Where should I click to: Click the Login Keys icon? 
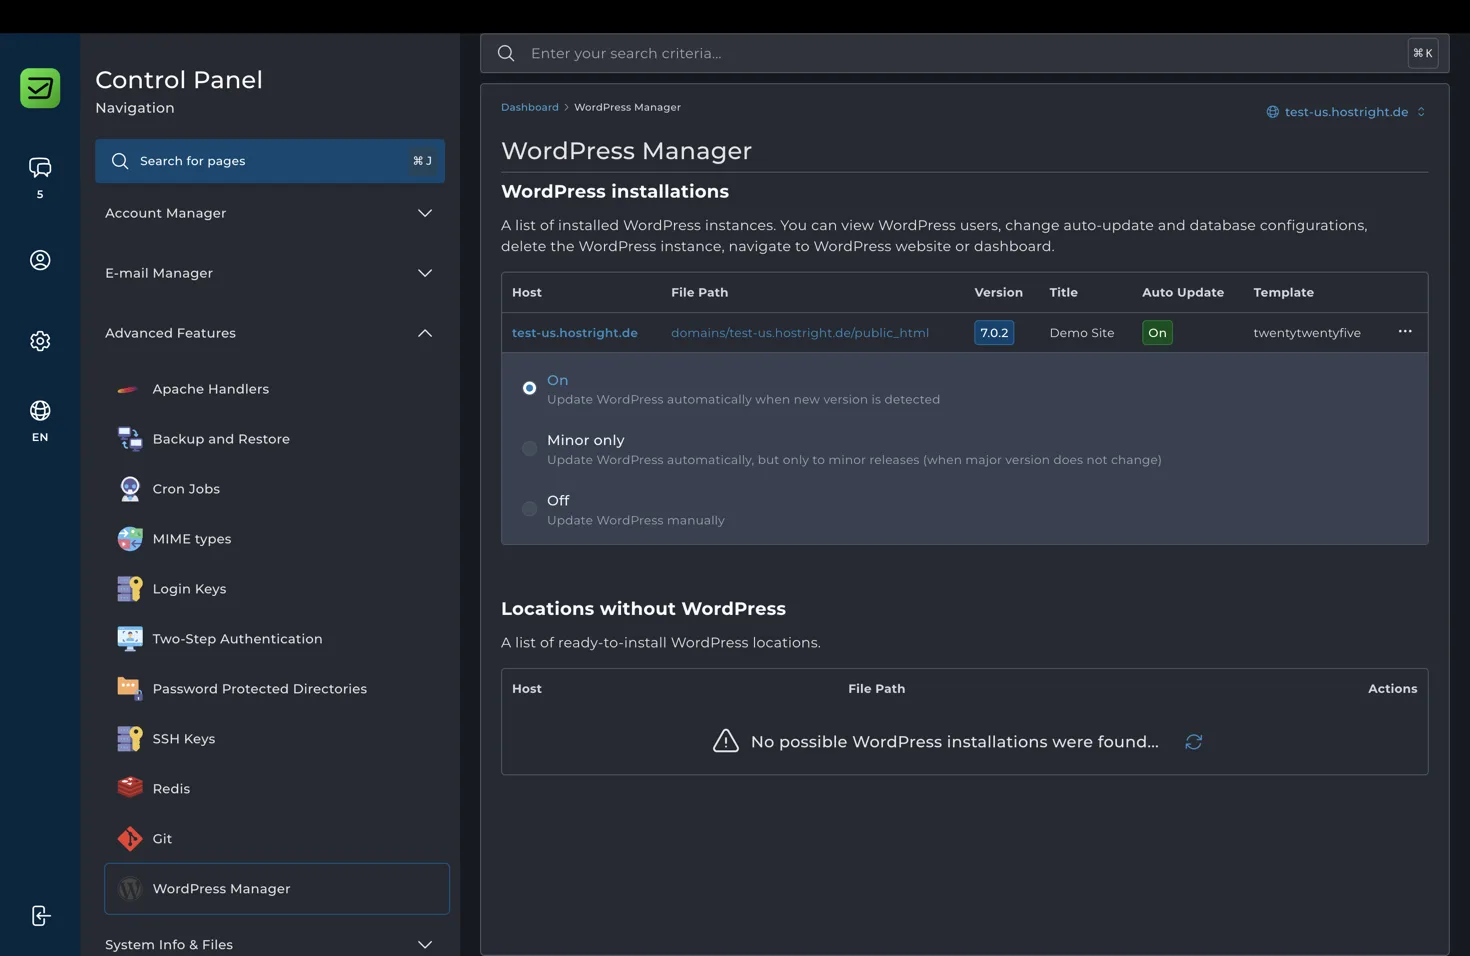point(129,589)
